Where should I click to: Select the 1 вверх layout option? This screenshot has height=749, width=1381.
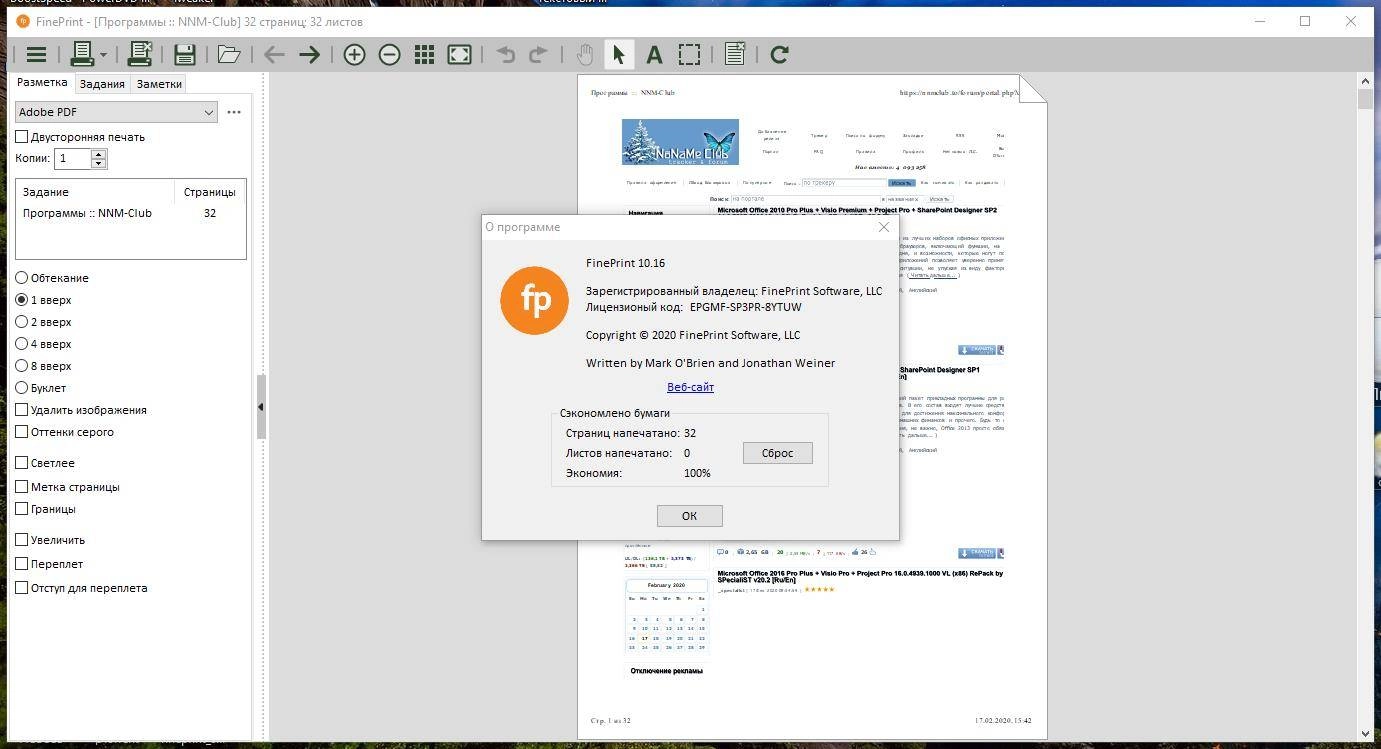(x=22, y=300)
